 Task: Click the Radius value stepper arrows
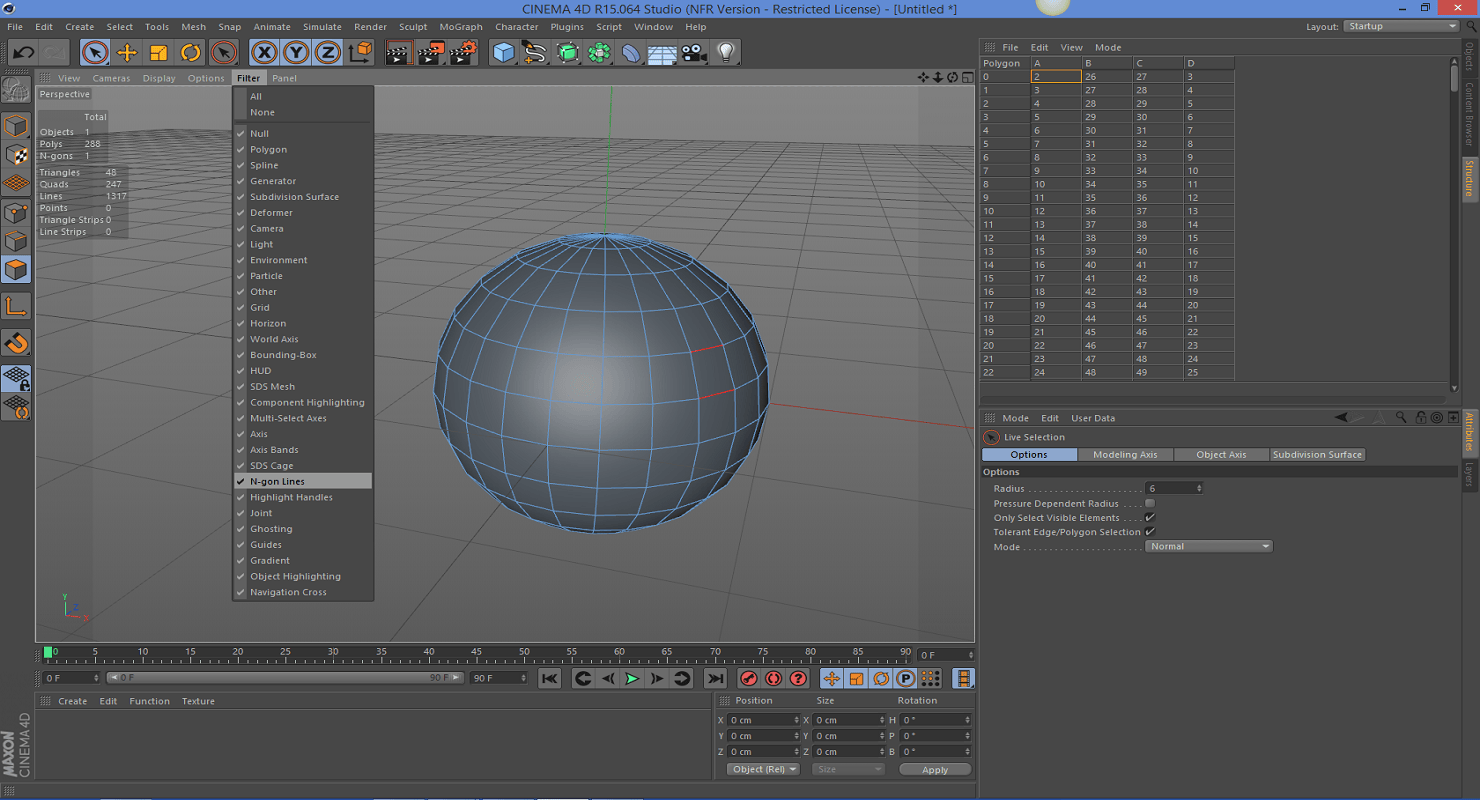point(1199,488)
